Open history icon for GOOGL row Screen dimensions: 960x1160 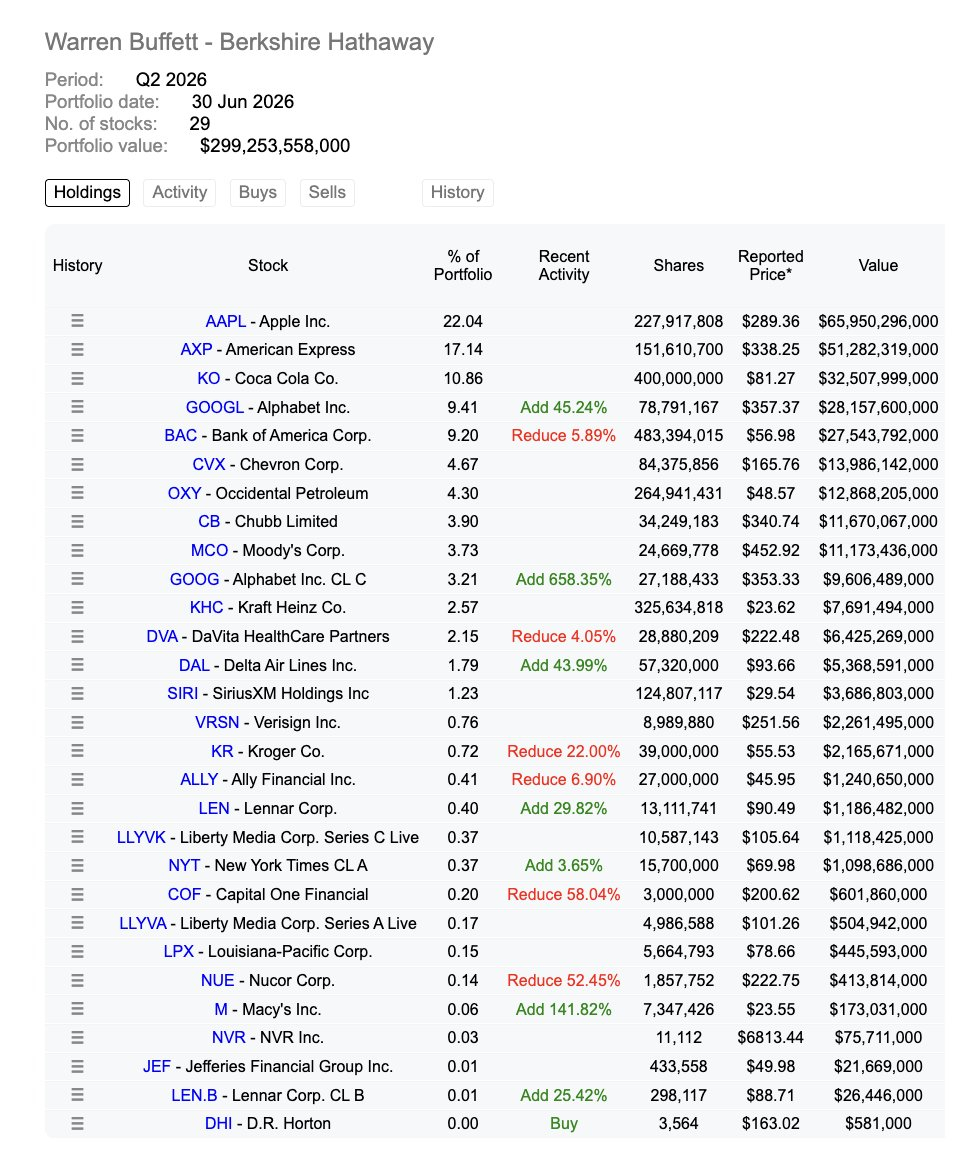(77, 407)
